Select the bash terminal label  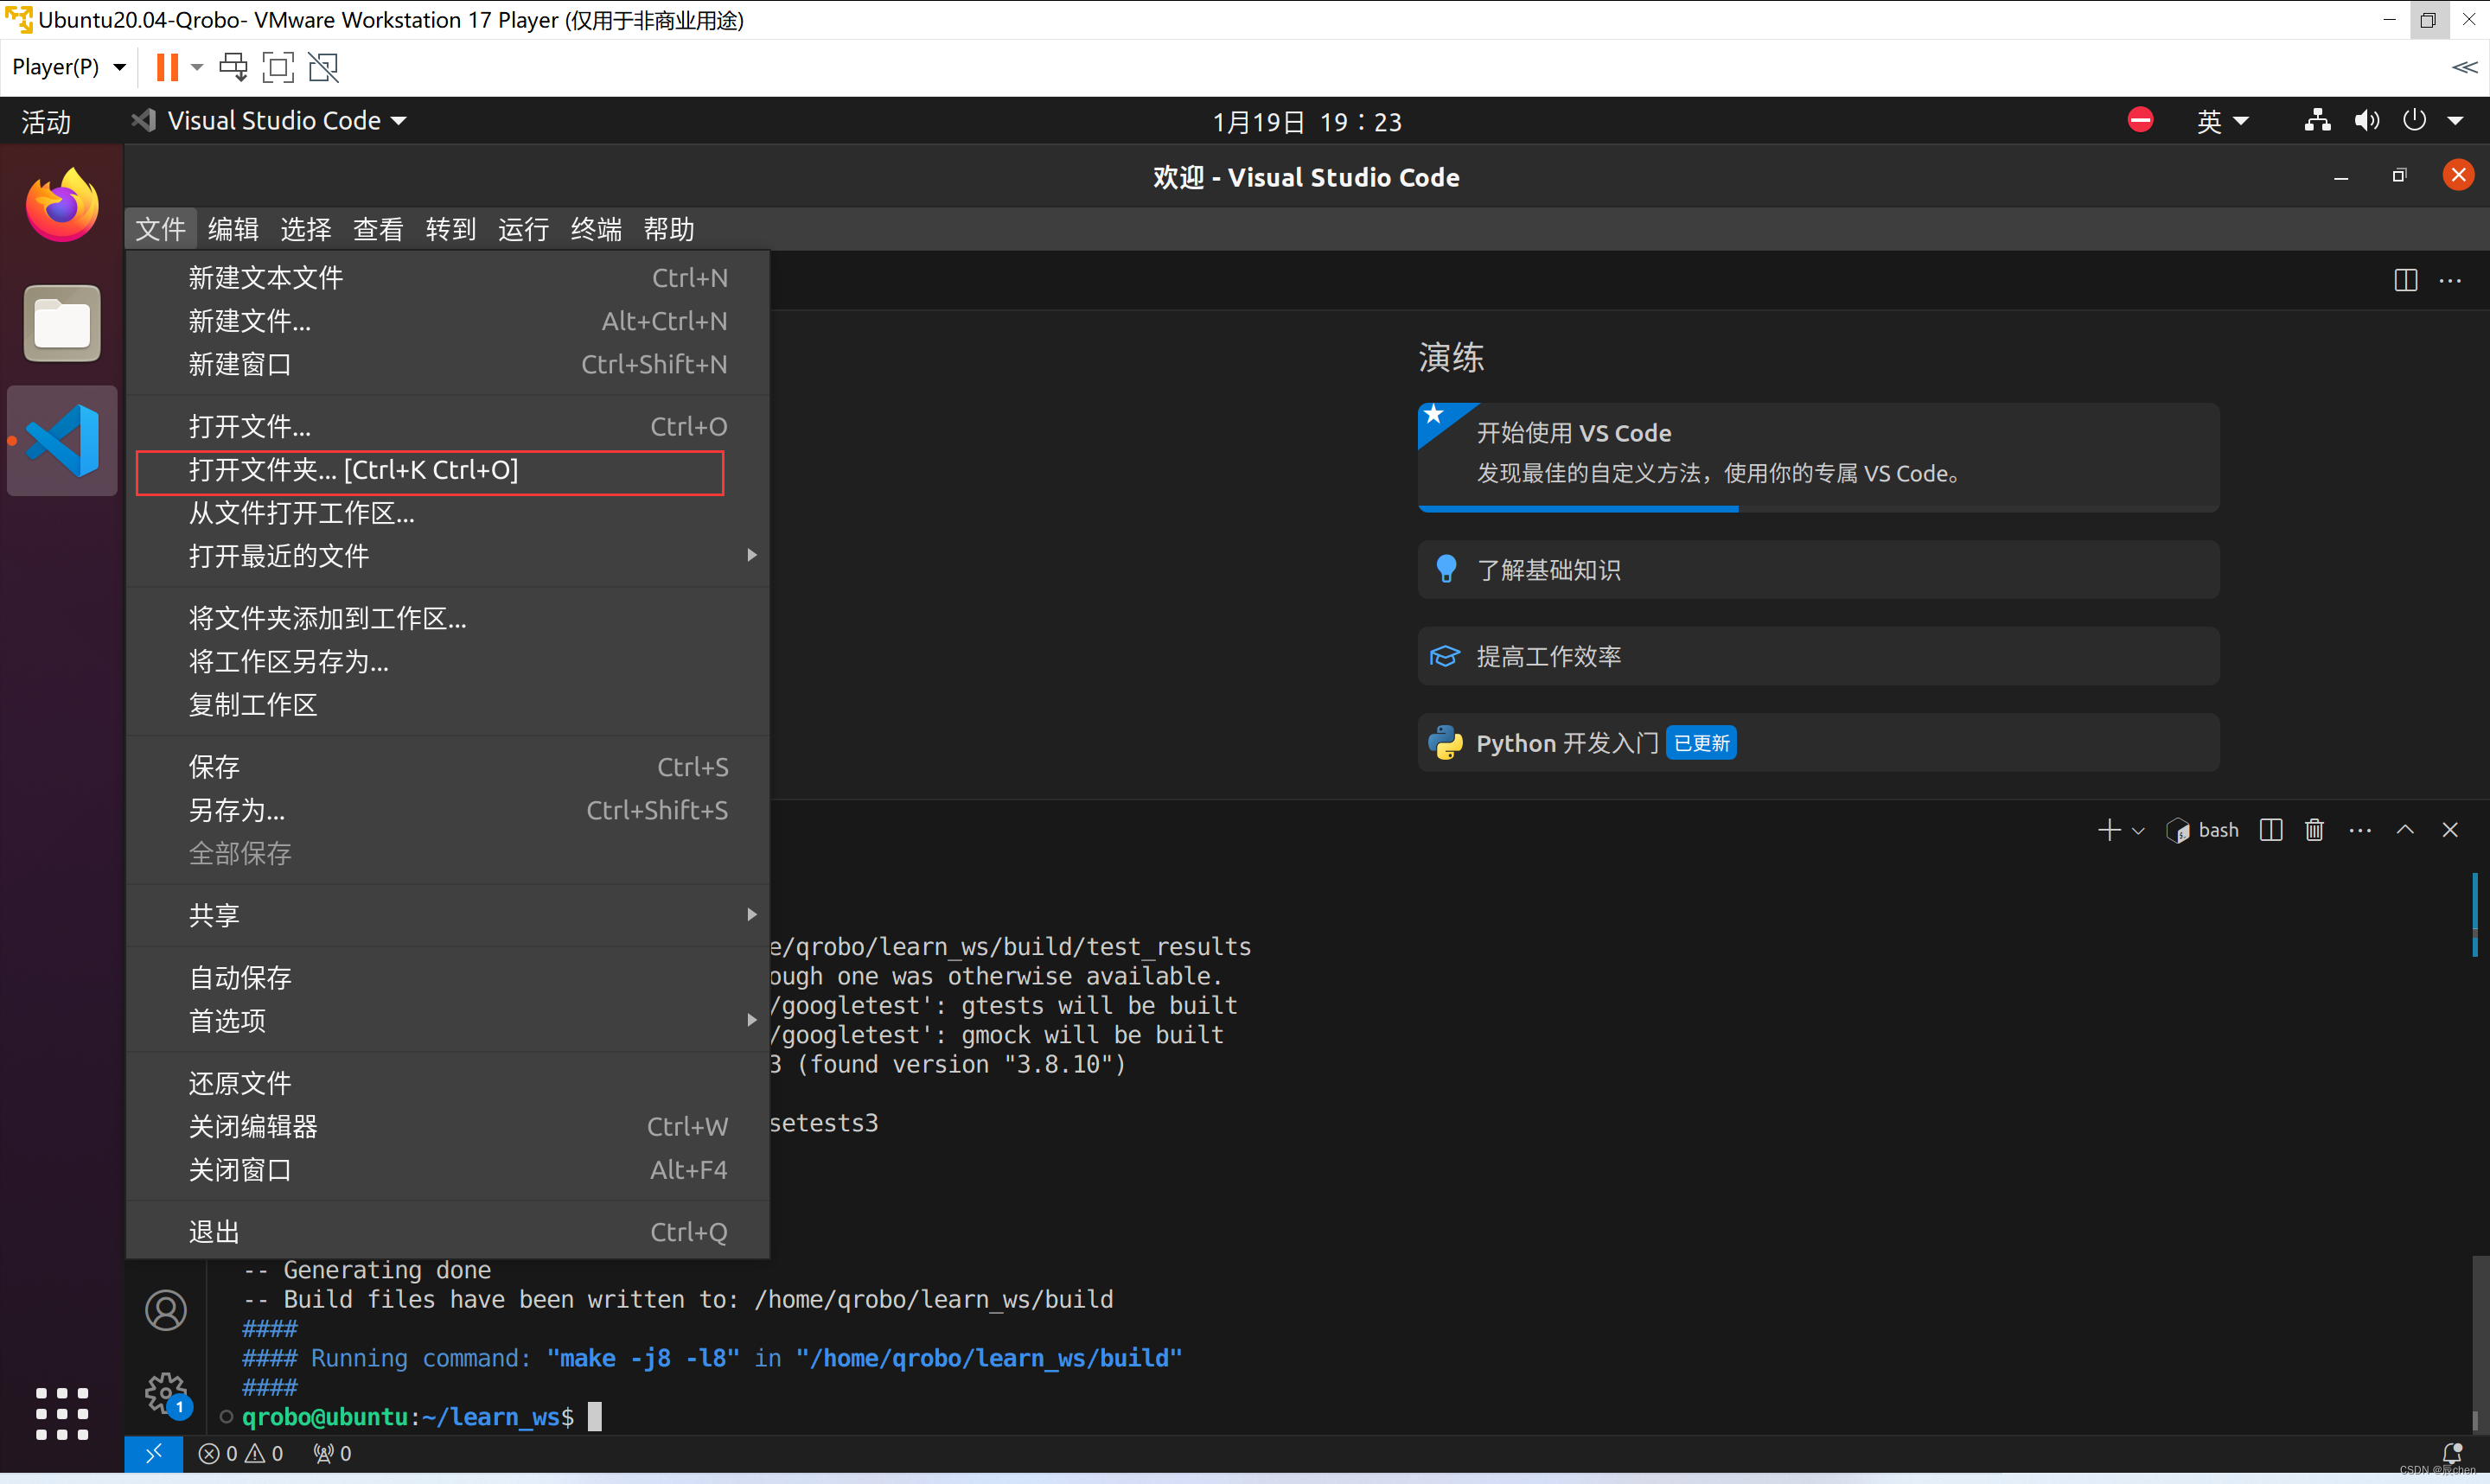(x=2203, y=830)
